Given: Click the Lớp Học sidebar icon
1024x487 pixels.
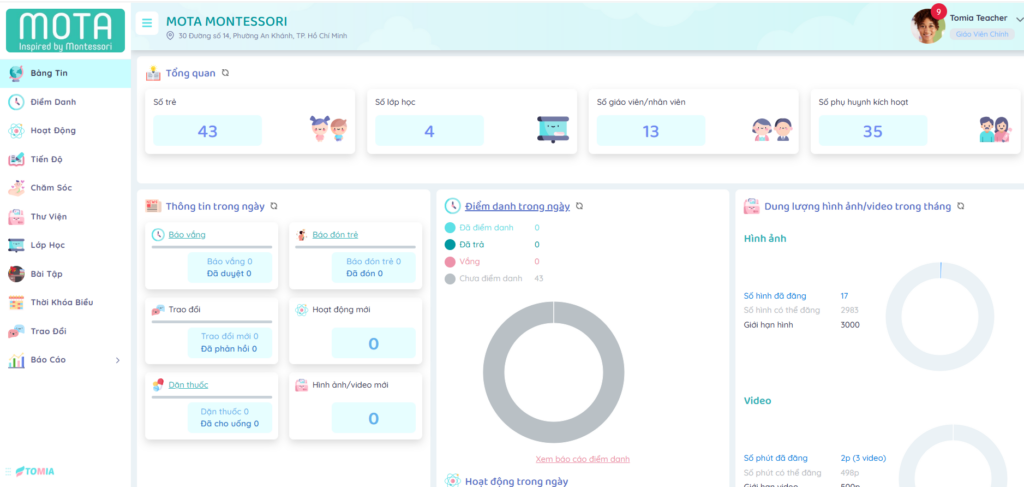Looking at the screenshot, I should tap(16, 245).
